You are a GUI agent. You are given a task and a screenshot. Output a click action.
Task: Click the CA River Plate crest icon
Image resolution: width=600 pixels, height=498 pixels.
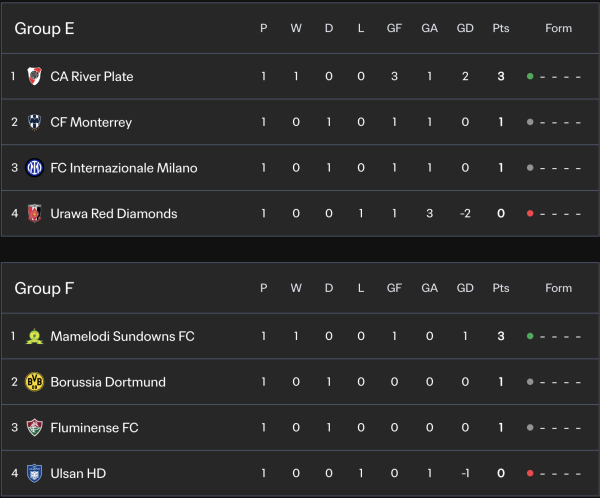pyautogui.click(x=35, y=76)
